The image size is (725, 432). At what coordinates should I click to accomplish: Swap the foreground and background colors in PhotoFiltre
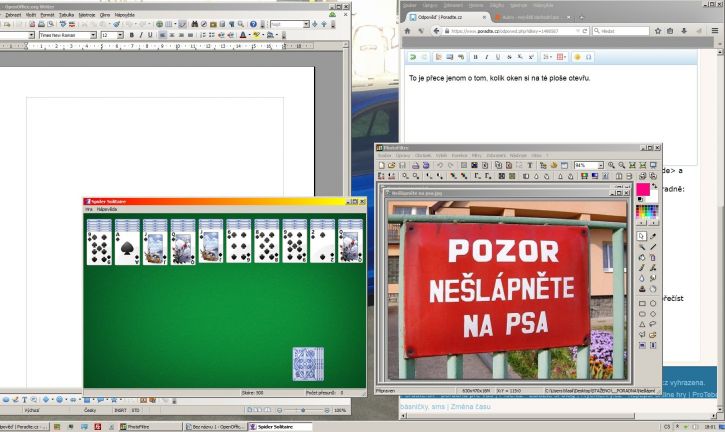click(654, 186)
